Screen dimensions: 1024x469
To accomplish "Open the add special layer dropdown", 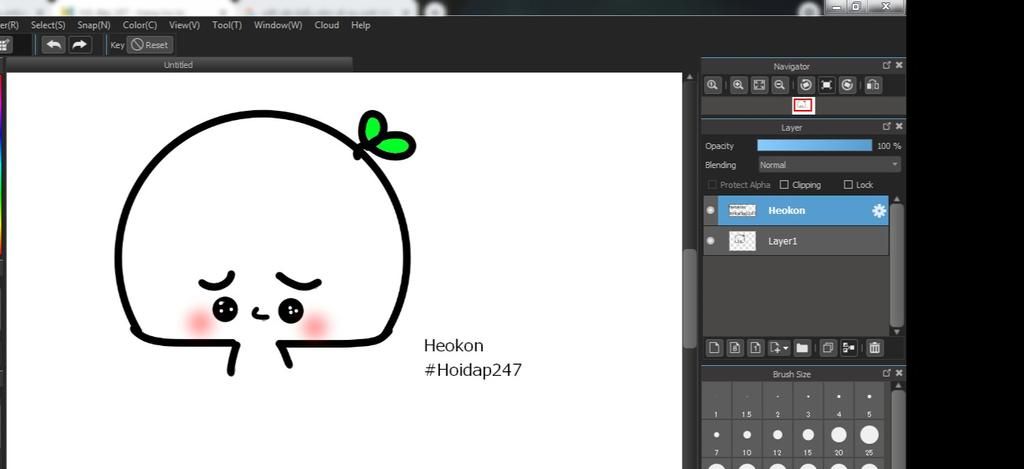I will pyautogui.click(x=779, y=348).
